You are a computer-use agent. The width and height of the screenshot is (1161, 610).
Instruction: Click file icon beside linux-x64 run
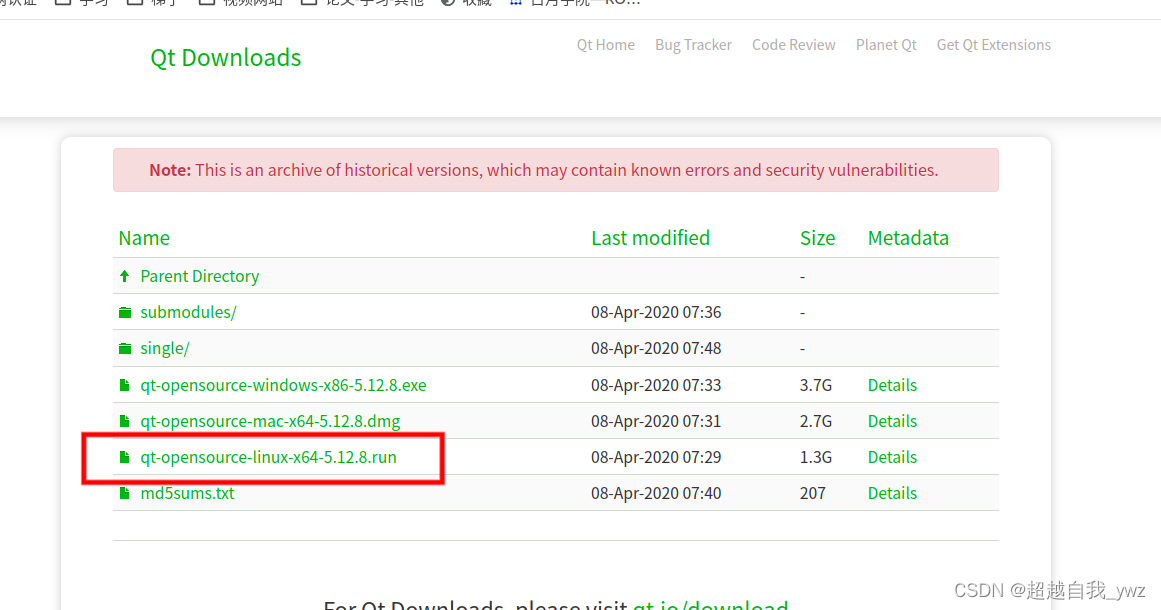point(124,458)
